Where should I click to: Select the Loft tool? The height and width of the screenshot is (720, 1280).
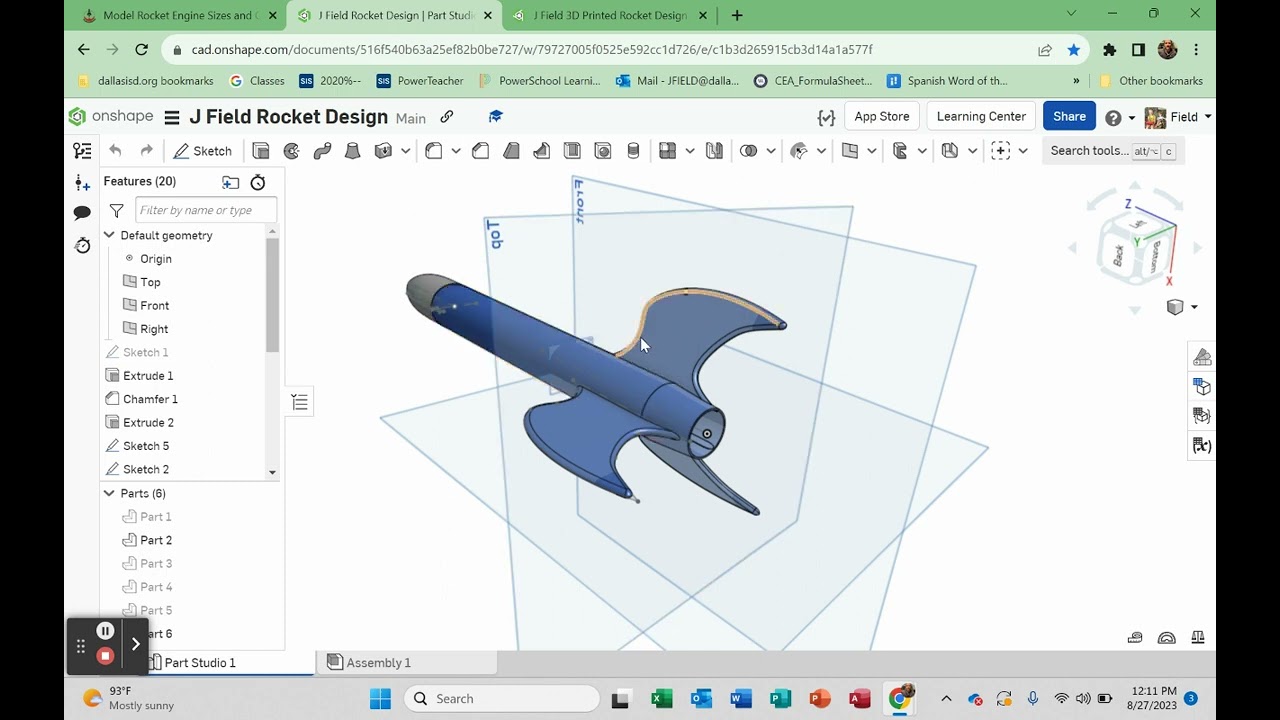(x=352, y=151)
